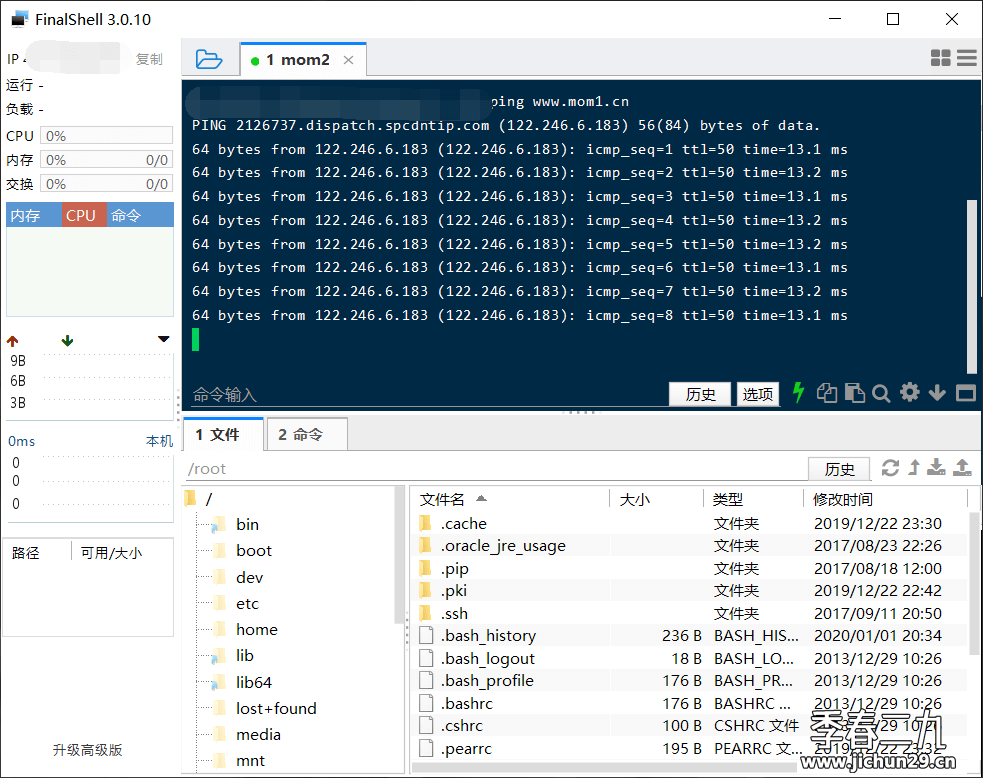Refresh the file list
The image size is (983, 778).
tap(890, 468)
